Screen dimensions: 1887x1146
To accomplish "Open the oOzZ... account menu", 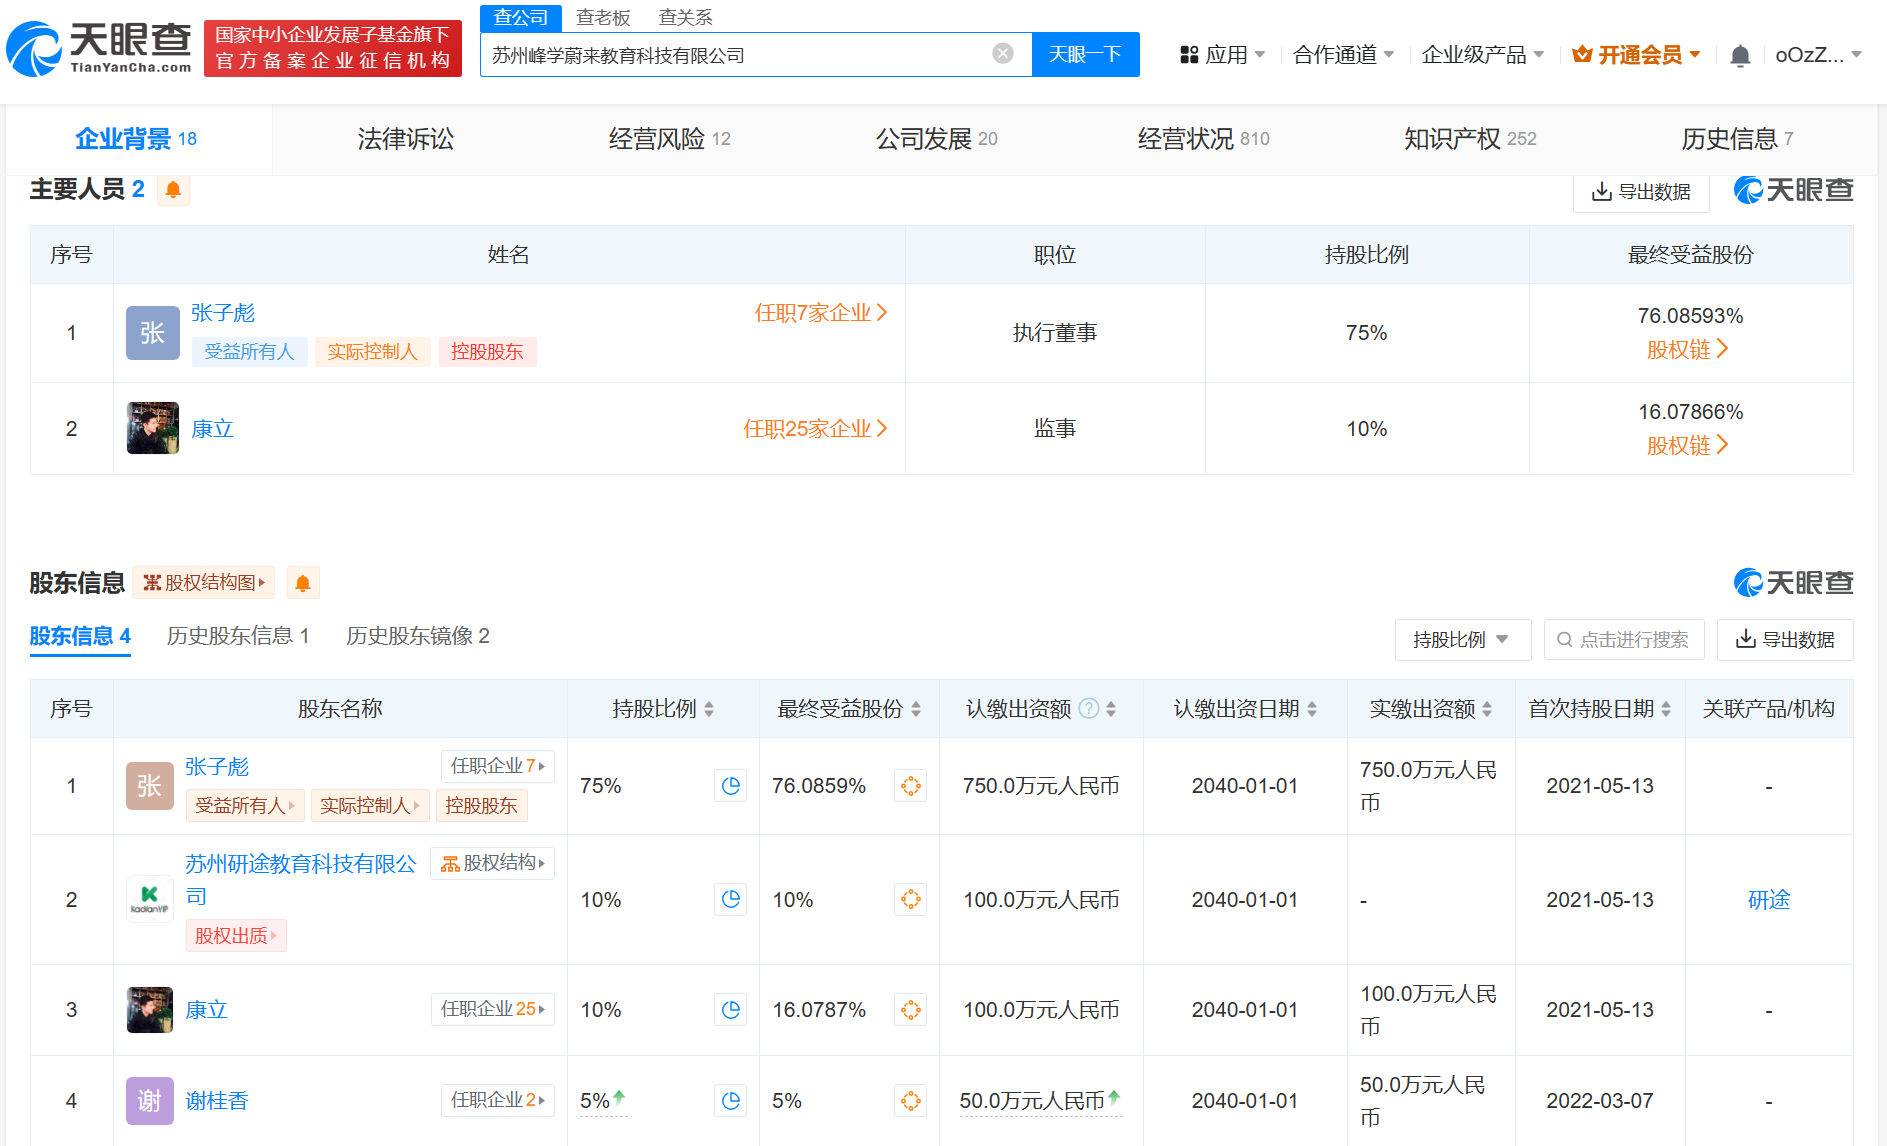I will [1818, 55].
